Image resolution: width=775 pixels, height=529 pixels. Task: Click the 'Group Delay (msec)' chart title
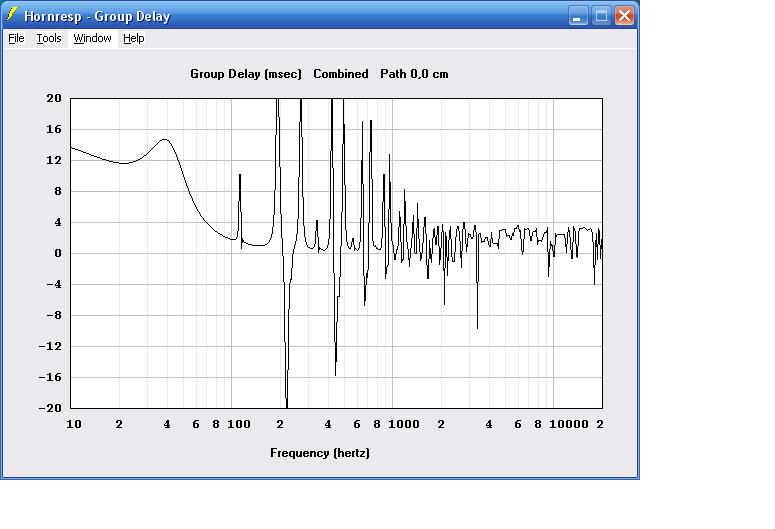tap(246, 74)
